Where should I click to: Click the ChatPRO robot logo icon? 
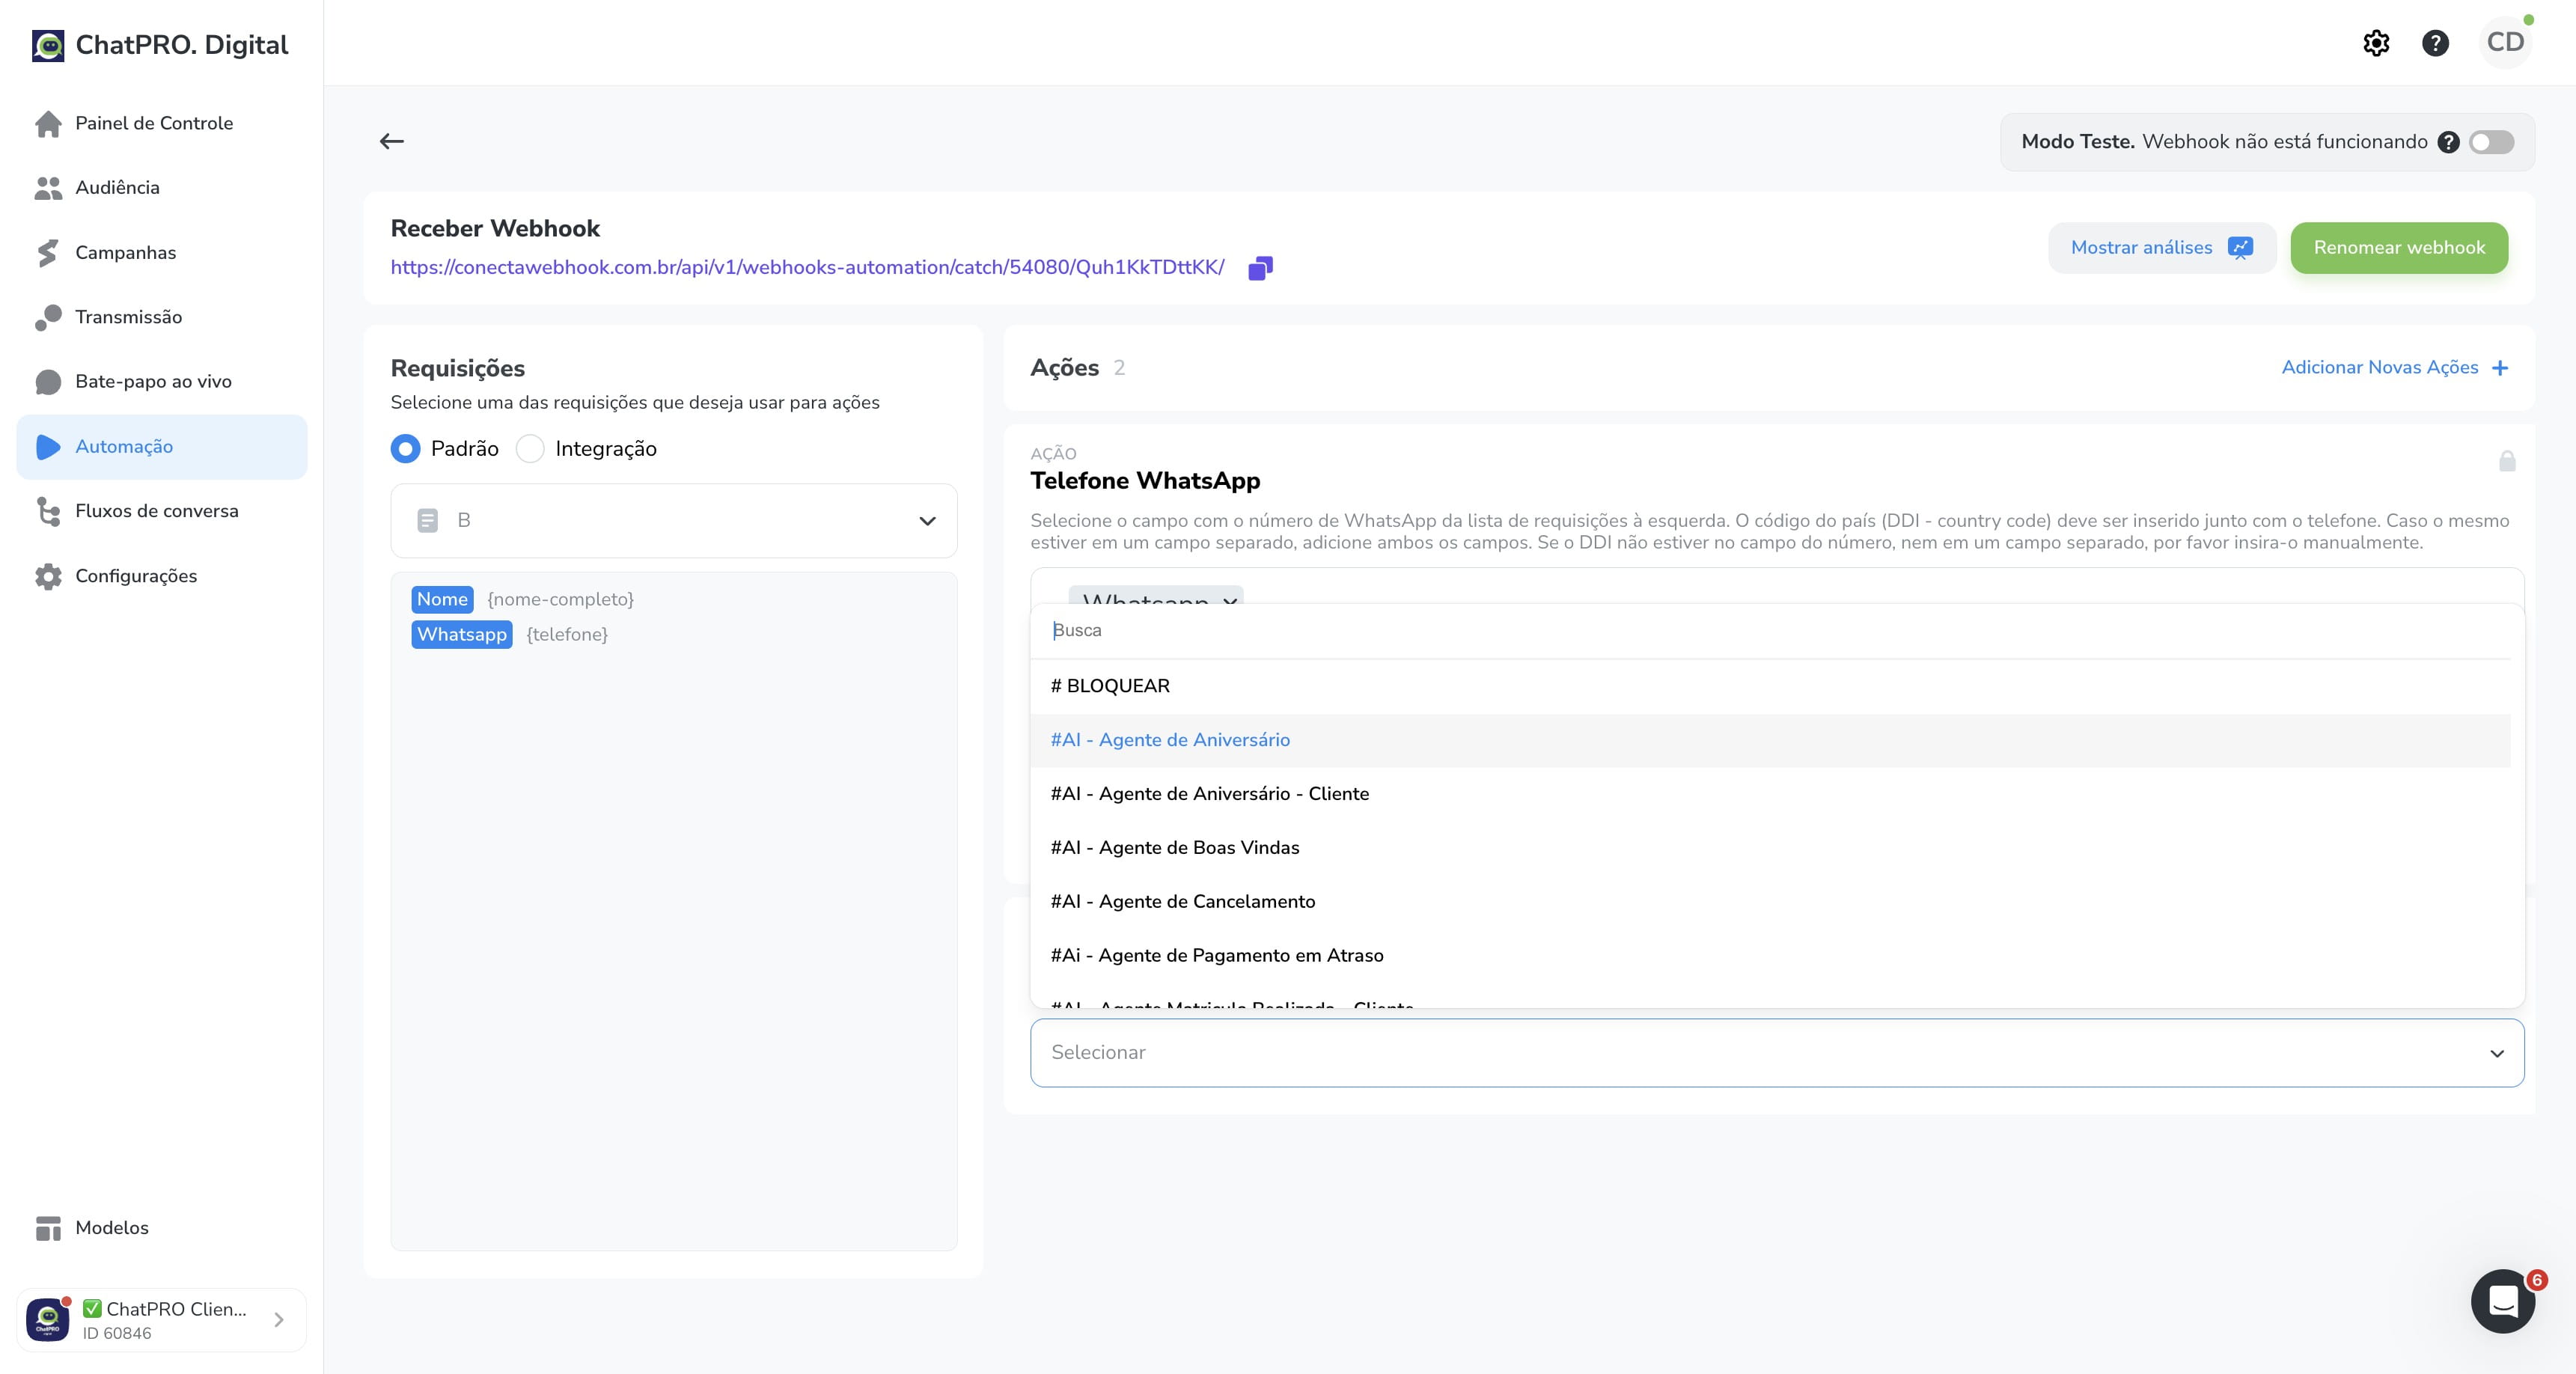coord(48,45)
